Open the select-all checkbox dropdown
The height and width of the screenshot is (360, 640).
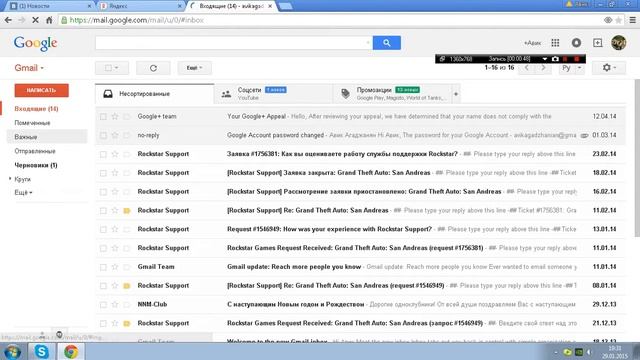pos(112,68)
